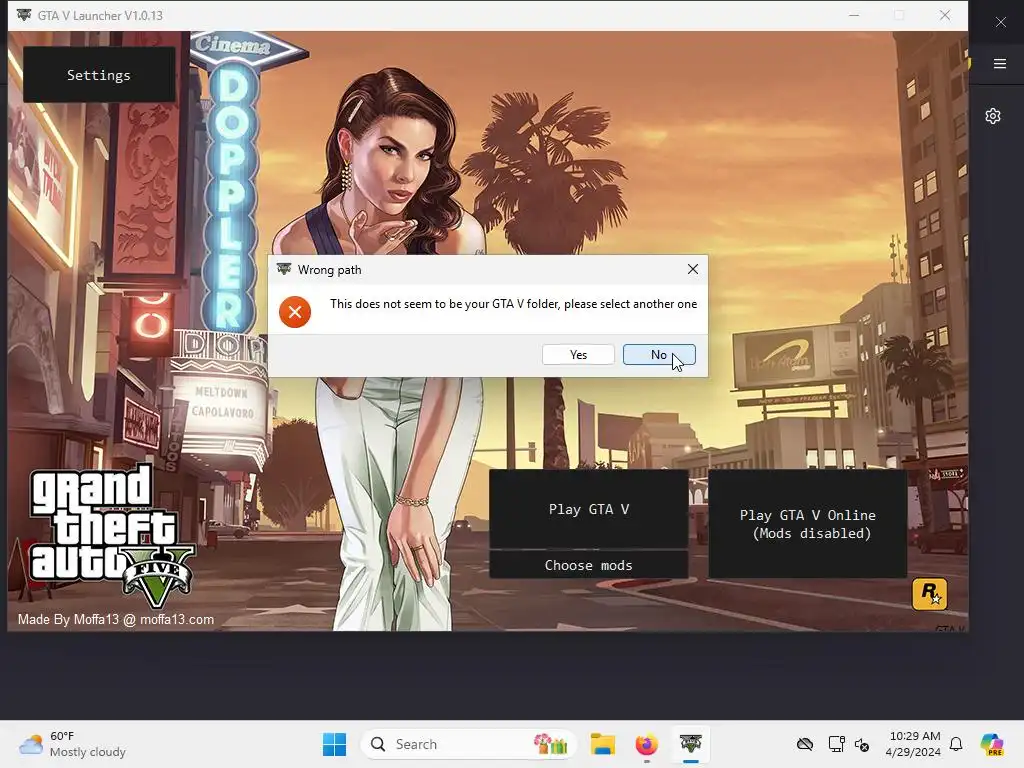Click No in the Wrong path dialog

[x=659, y=355]
